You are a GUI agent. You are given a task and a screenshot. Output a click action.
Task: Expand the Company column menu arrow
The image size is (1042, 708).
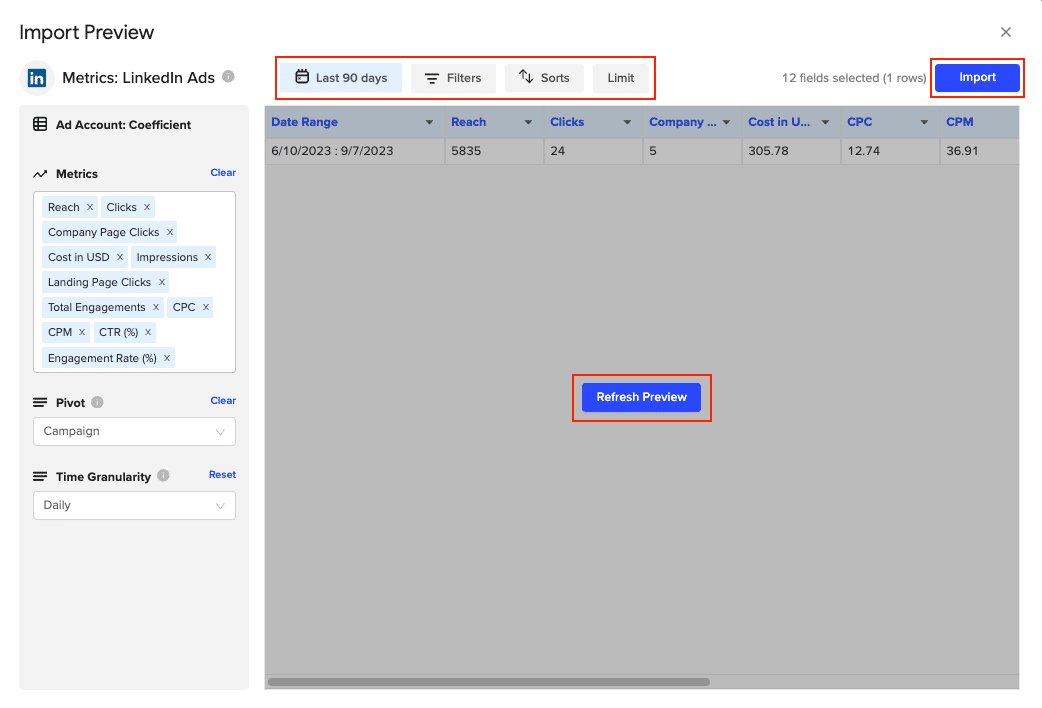pyautogui.click(x=726, y=122)
